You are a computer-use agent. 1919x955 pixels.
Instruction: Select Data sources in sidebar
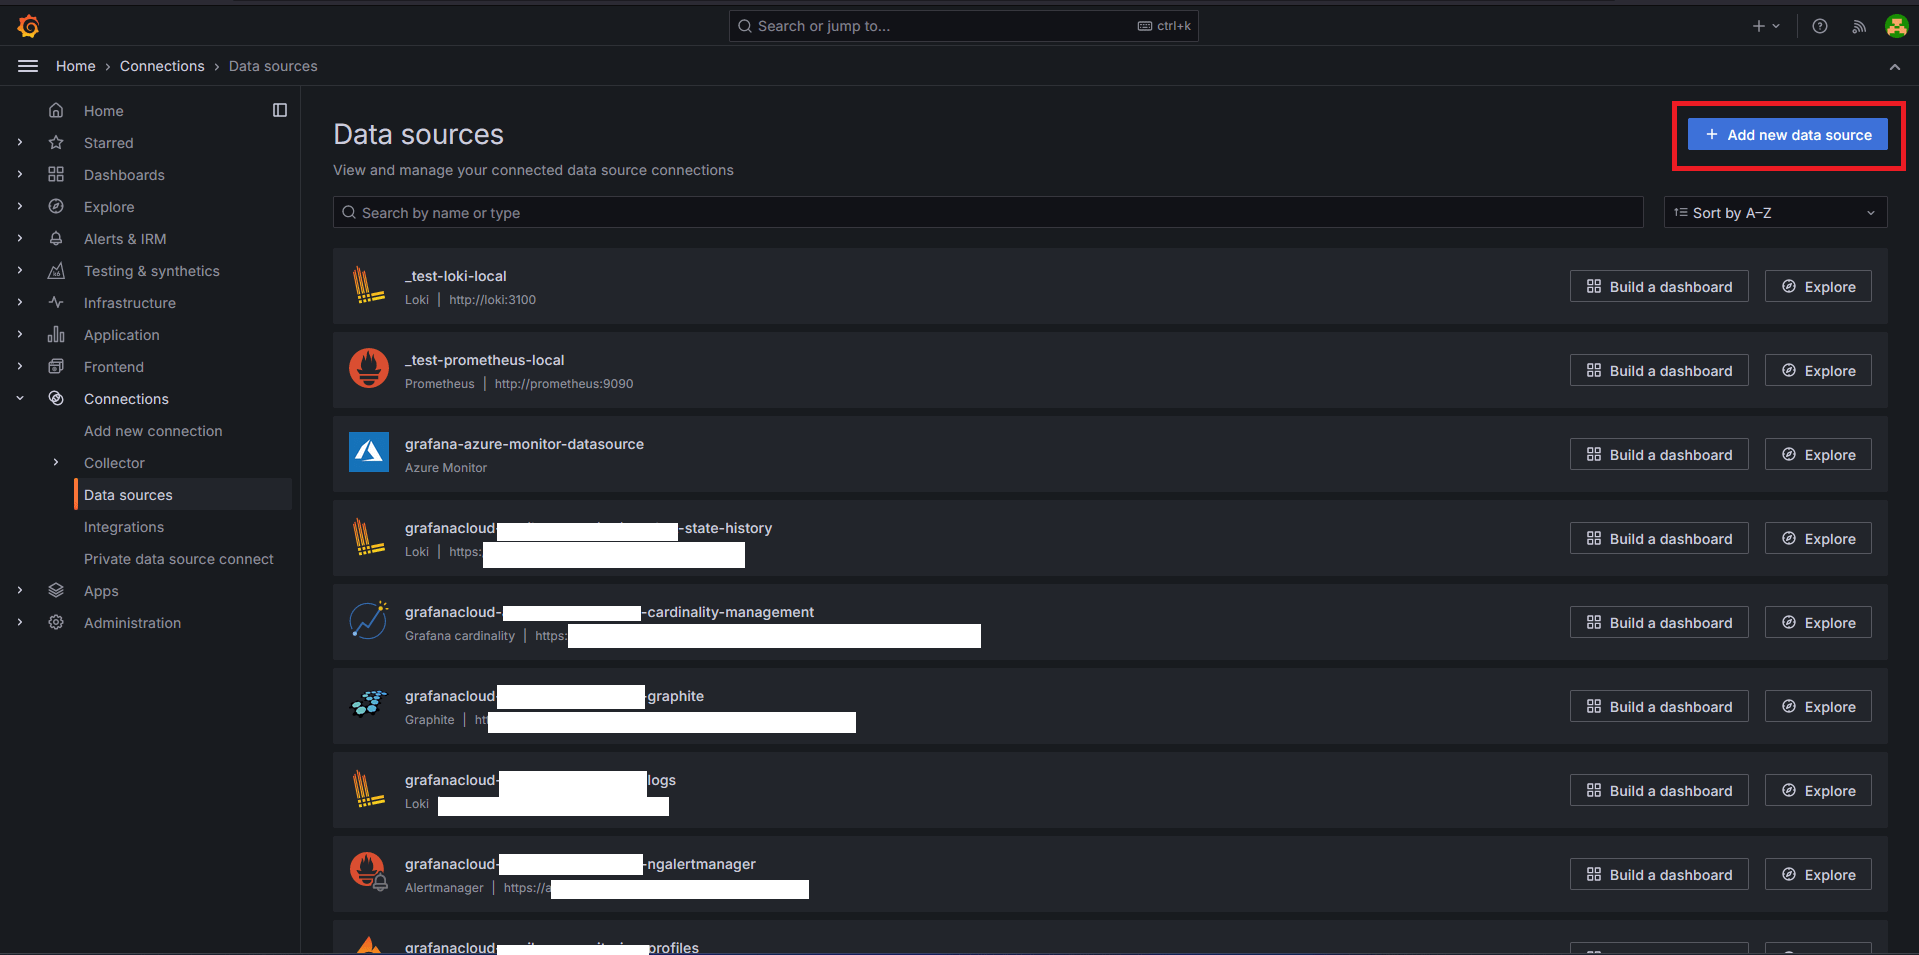184,495
